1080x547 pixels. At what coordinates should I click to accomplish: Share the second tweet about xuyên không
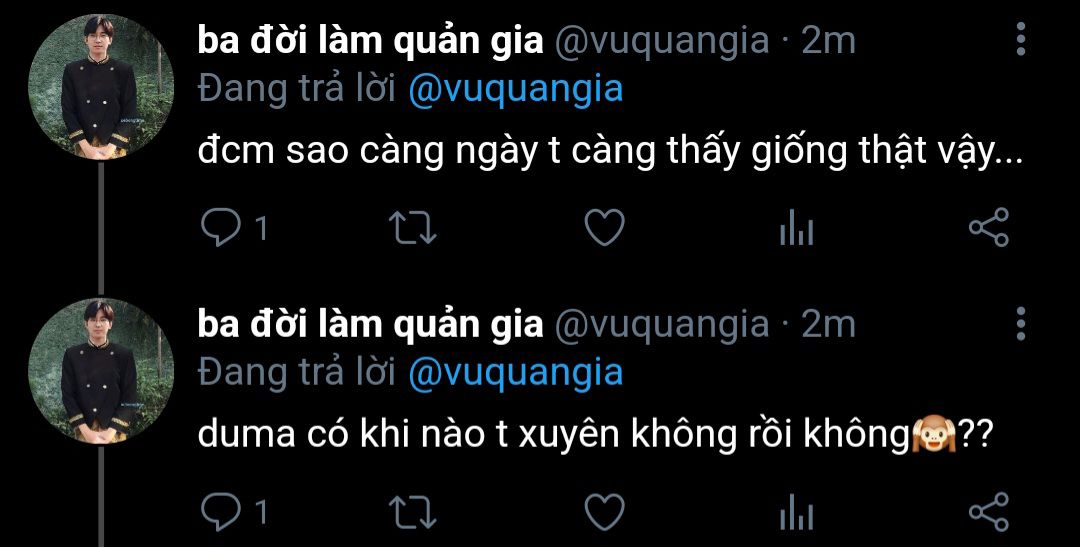[989, 512]
